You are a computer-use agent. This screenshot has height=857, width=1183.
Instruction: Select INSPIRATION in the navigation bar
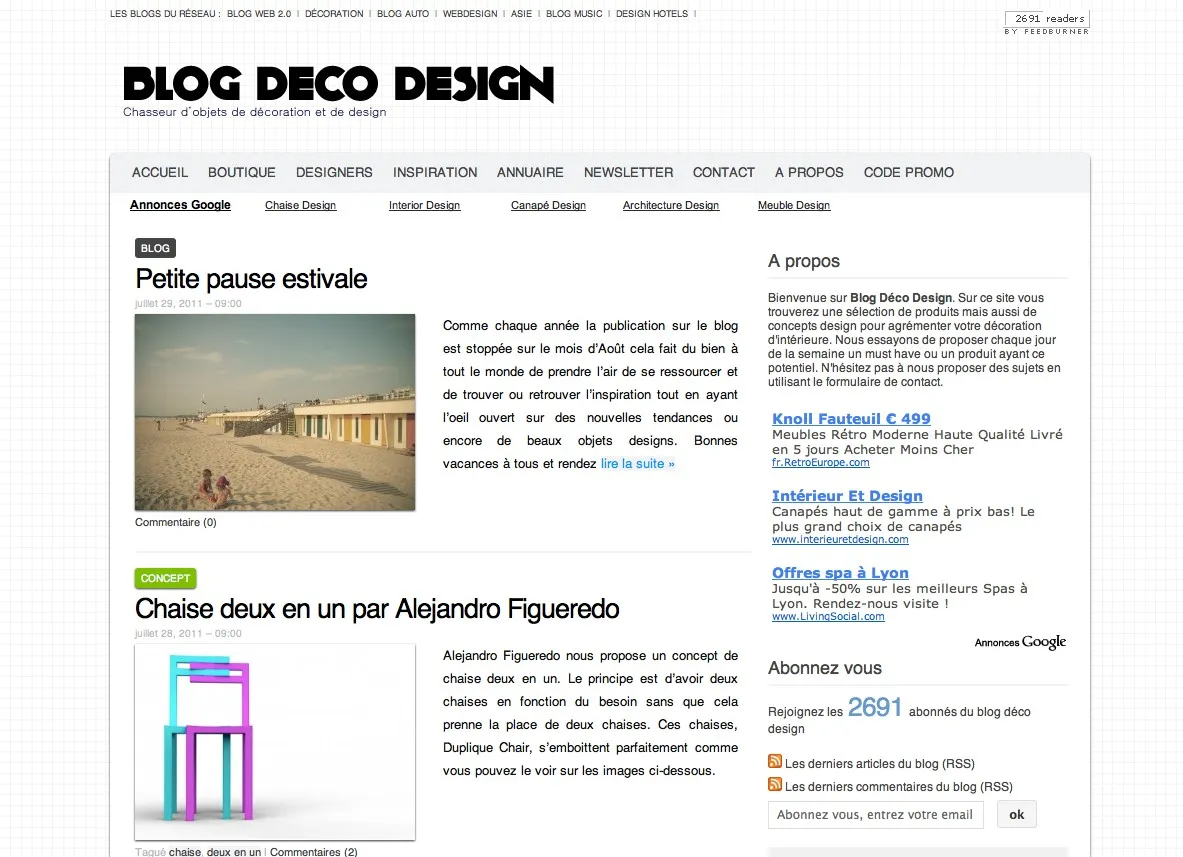point(435,173)
